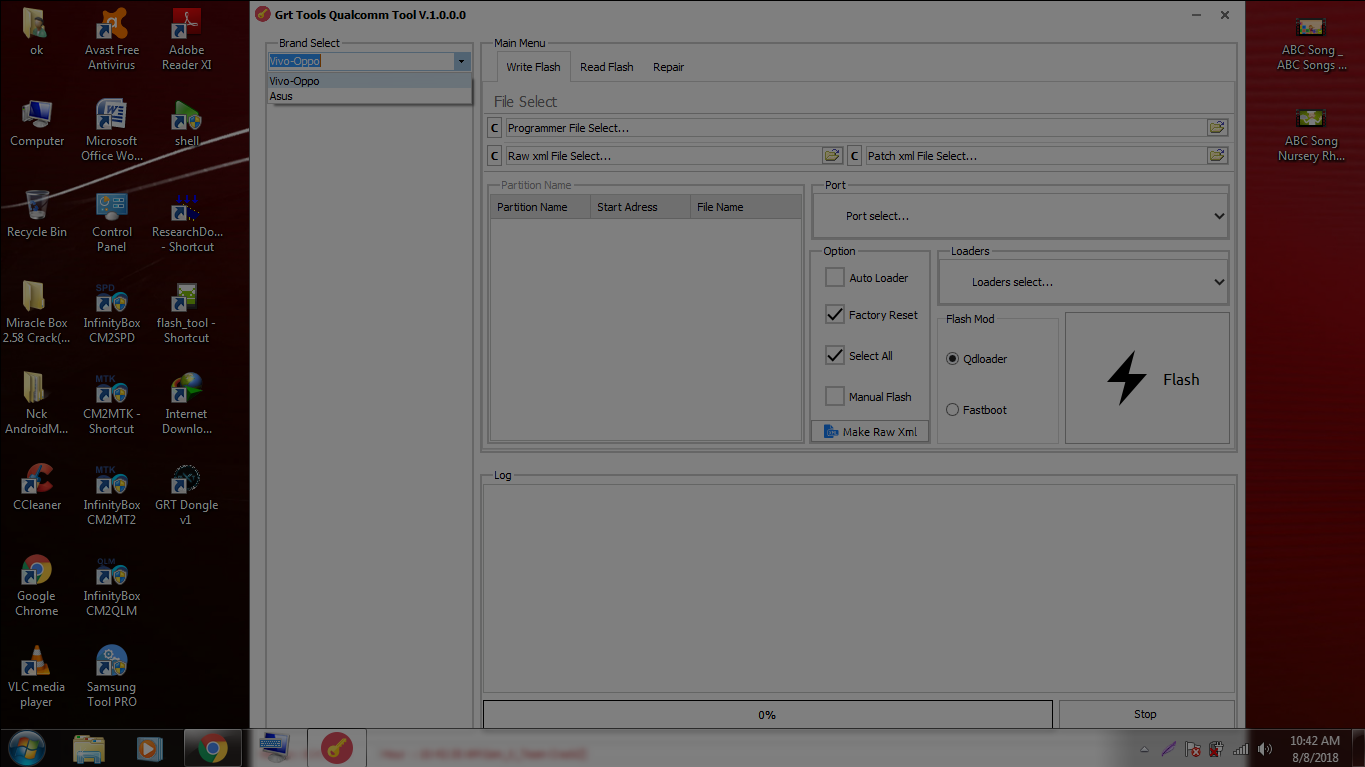
Task: Open the 'ok' folder on desktop
Action: pos(36,30)
